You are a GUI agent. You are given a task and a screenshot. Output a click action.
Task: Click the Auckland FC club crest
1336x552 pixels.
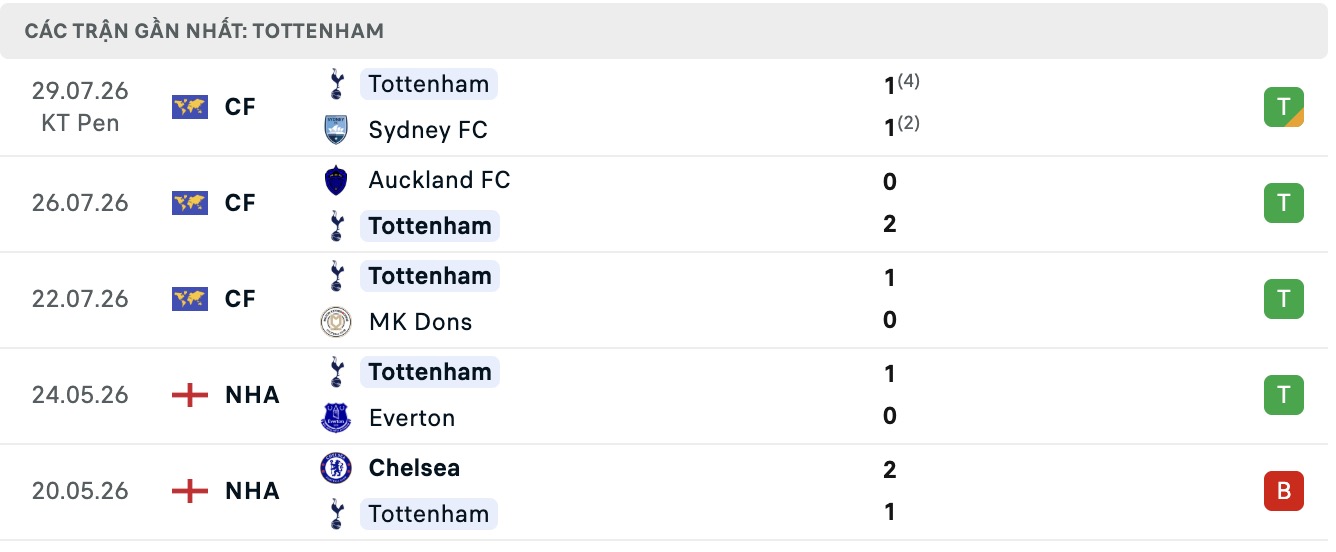pos(336,180)
